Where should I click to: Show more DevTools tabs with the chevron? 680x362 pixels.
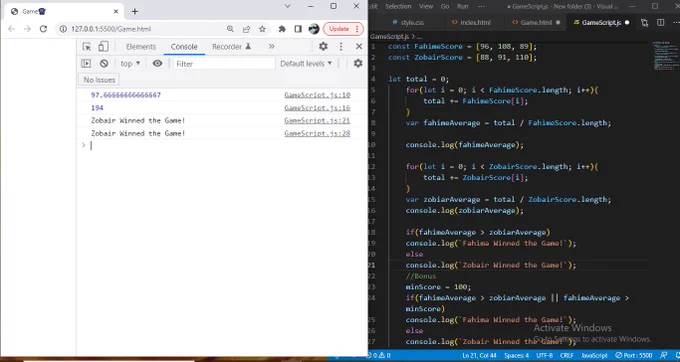pos(271,46)
